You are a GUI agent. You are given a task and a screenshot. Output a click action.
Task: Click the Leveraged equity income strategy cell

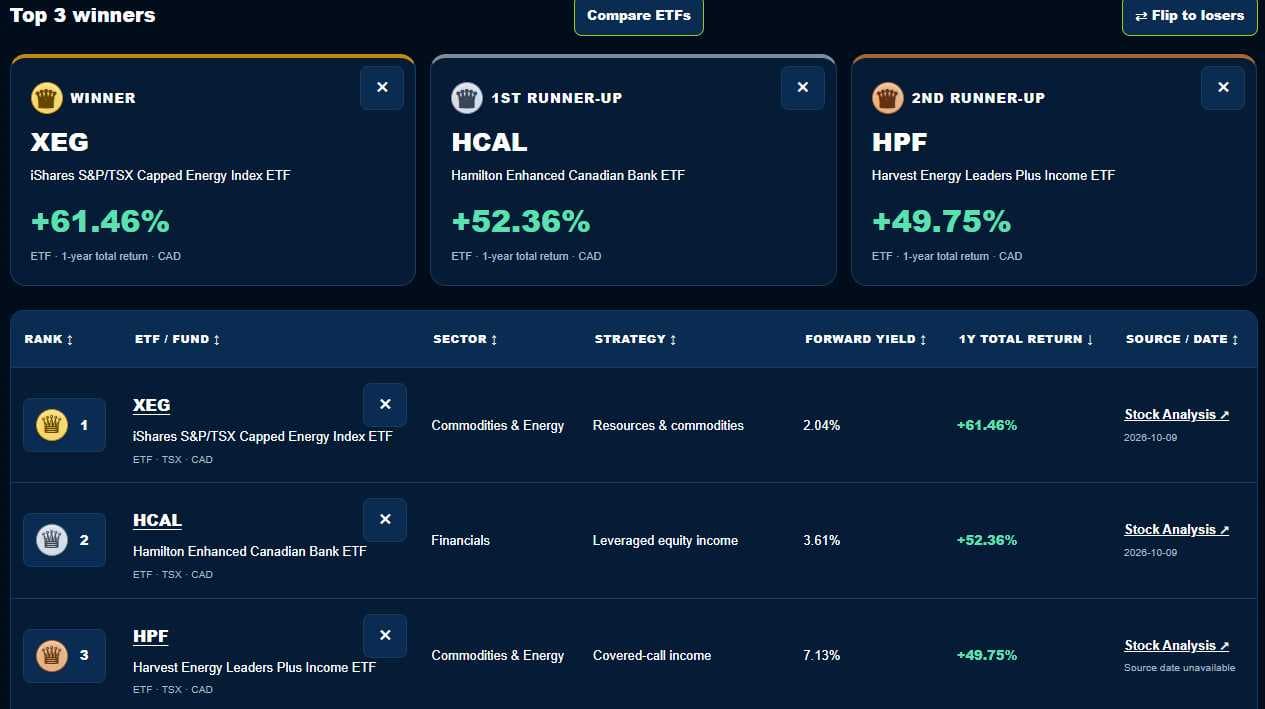pyautogui.click(x=665, y=540)
